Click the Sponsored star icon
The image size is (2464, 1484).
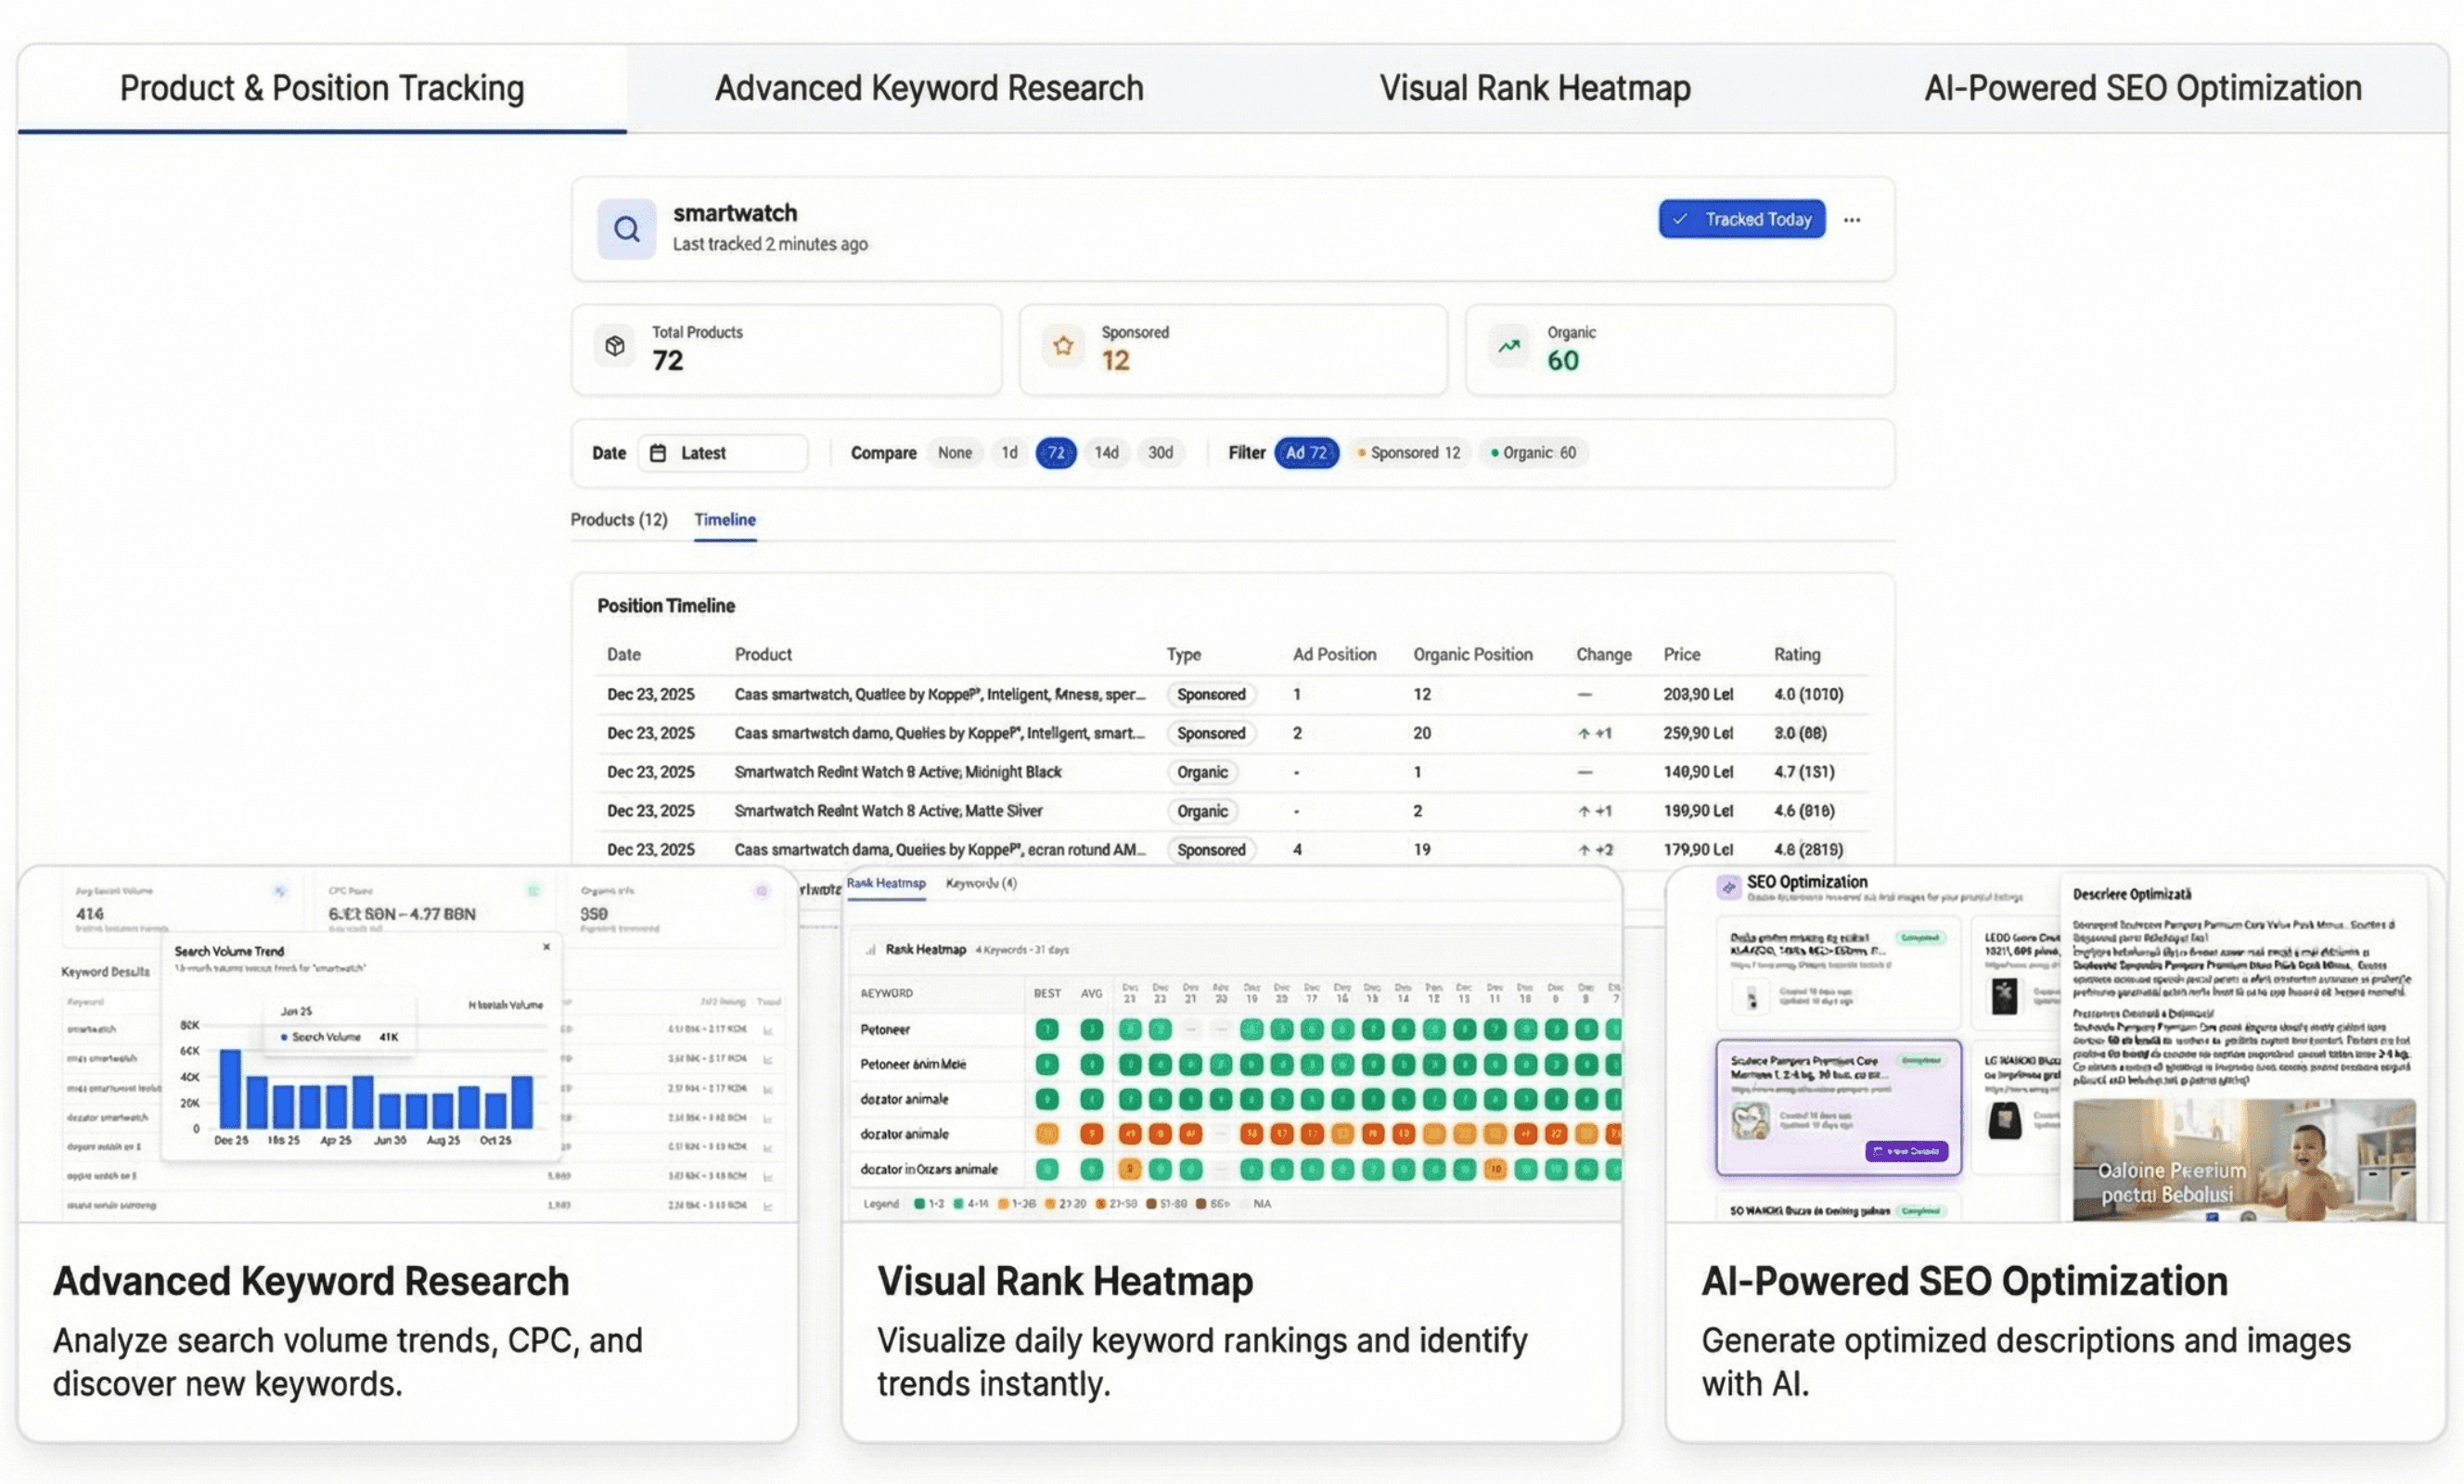[x=1062, y=346]
